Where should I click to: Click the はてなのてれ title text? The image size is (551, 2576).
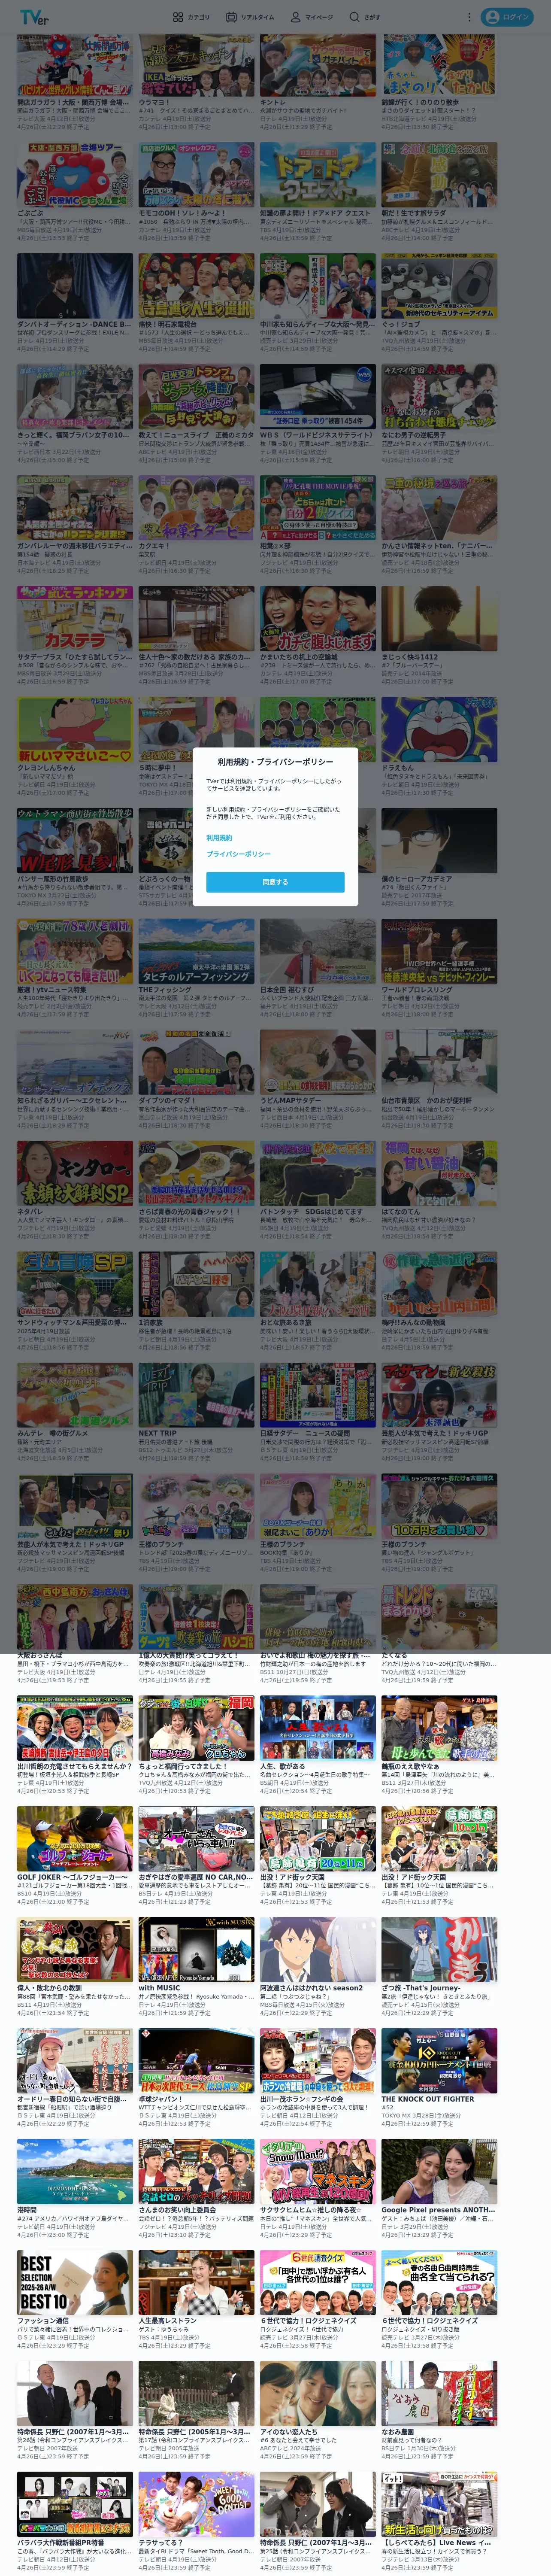401,1213
